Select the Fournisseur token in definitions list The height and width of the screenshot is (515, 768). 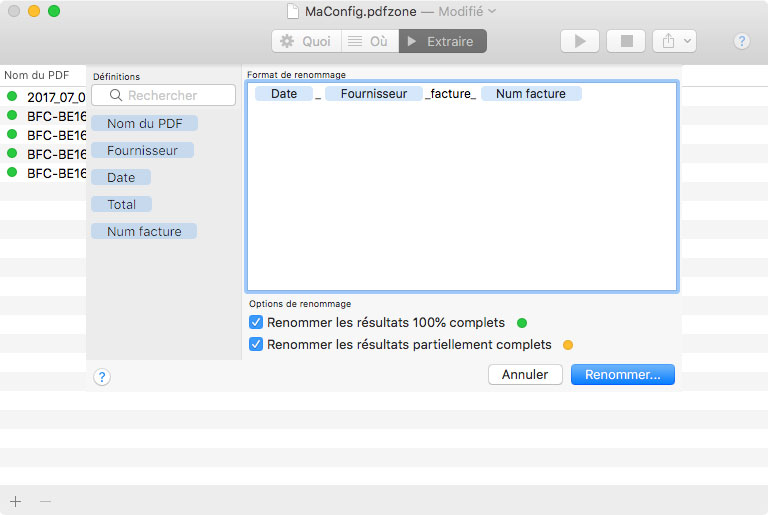pos(142,150)
